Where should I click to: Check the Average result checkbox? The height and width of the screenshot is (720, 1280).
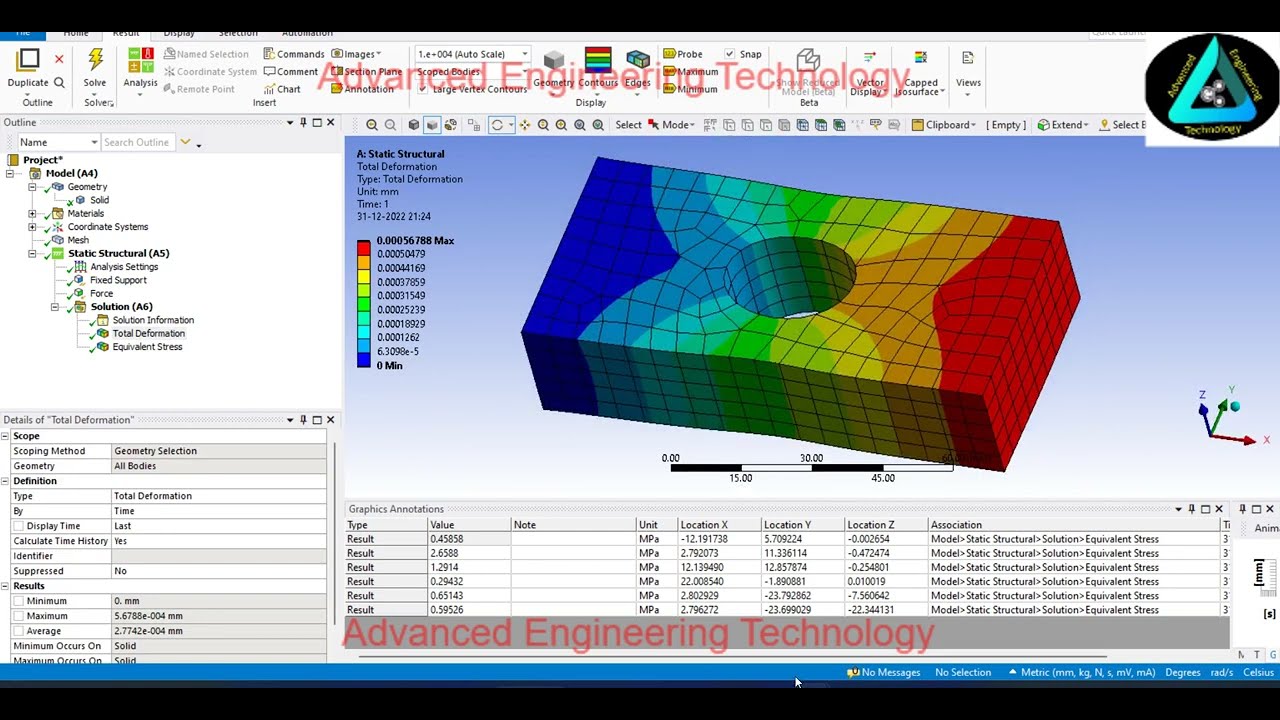(x=18, y=631)
